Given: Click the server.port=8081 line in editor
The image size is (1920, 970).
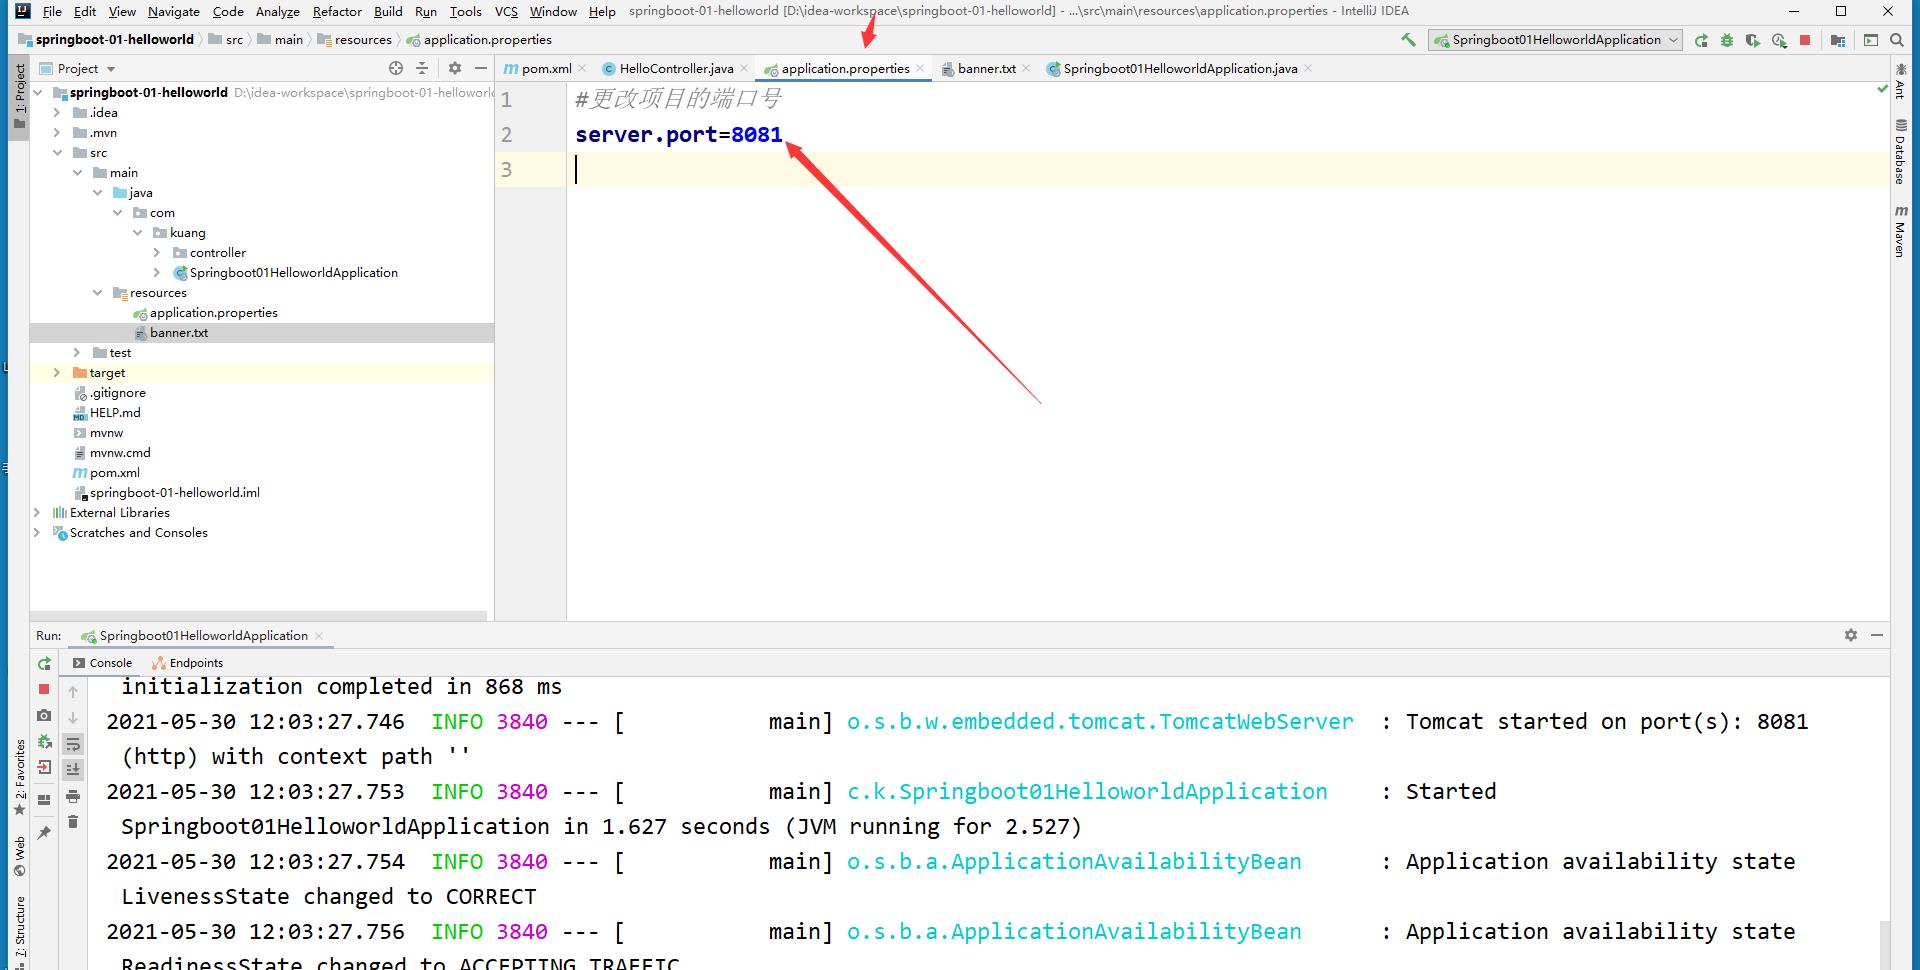Looking at the screenshot, I should click(678, 134).
